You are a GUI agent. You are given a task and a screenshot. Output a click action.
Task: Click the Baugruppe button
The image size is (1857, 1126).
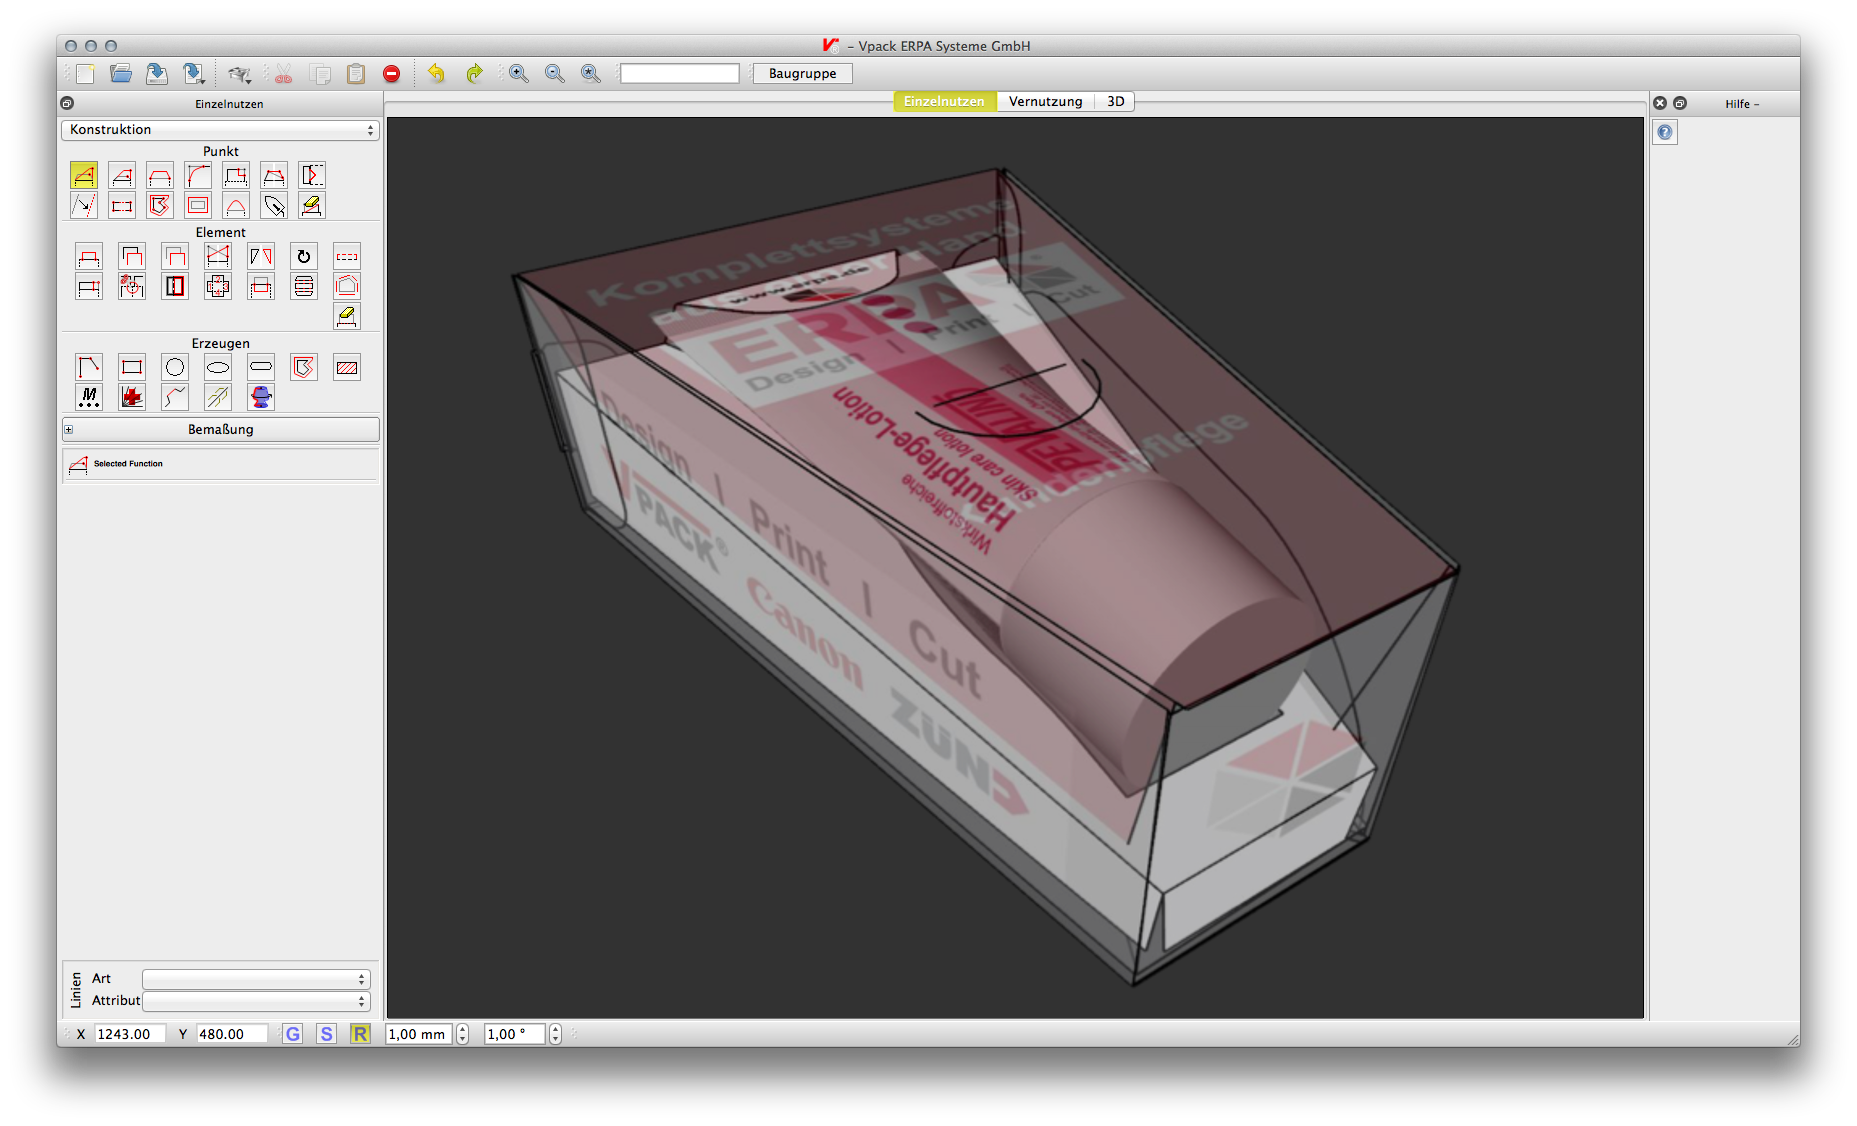[802, 73]
